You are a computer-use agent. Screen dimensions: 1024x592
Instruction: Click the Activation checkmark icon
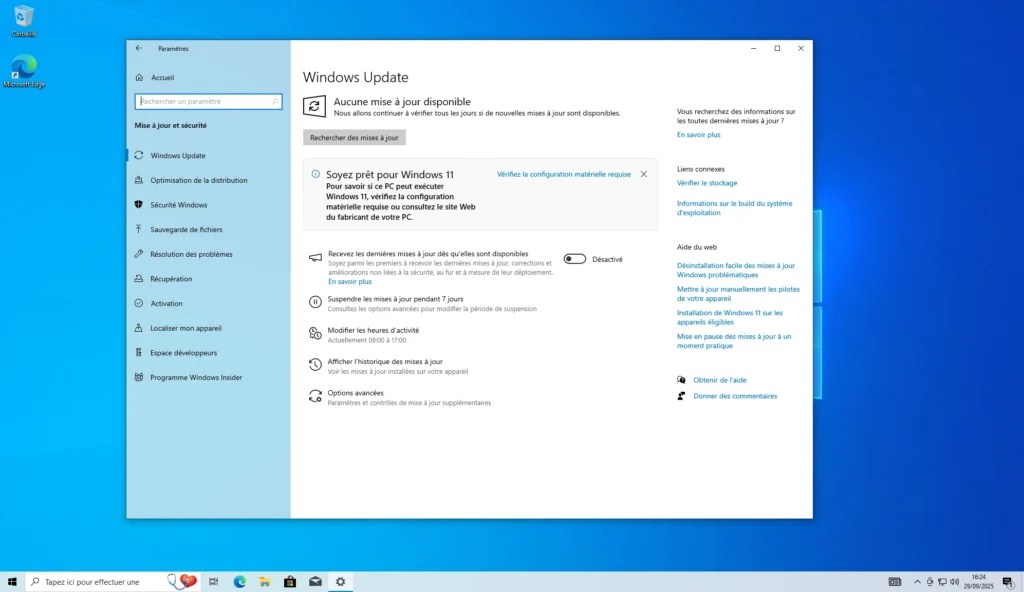[x=138, y=303]
